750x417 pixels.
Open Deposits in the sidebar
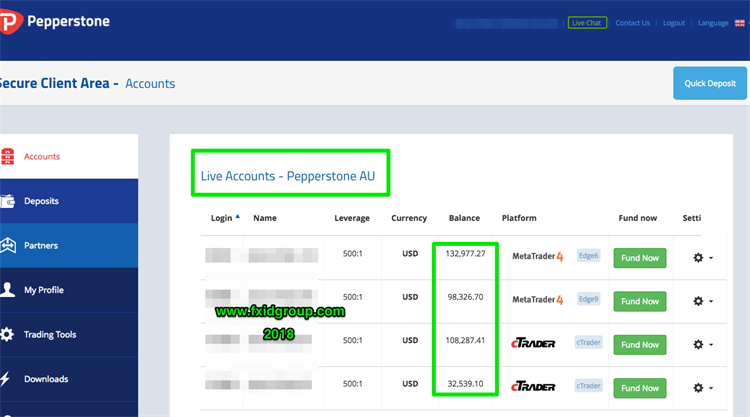click(69, 201)
